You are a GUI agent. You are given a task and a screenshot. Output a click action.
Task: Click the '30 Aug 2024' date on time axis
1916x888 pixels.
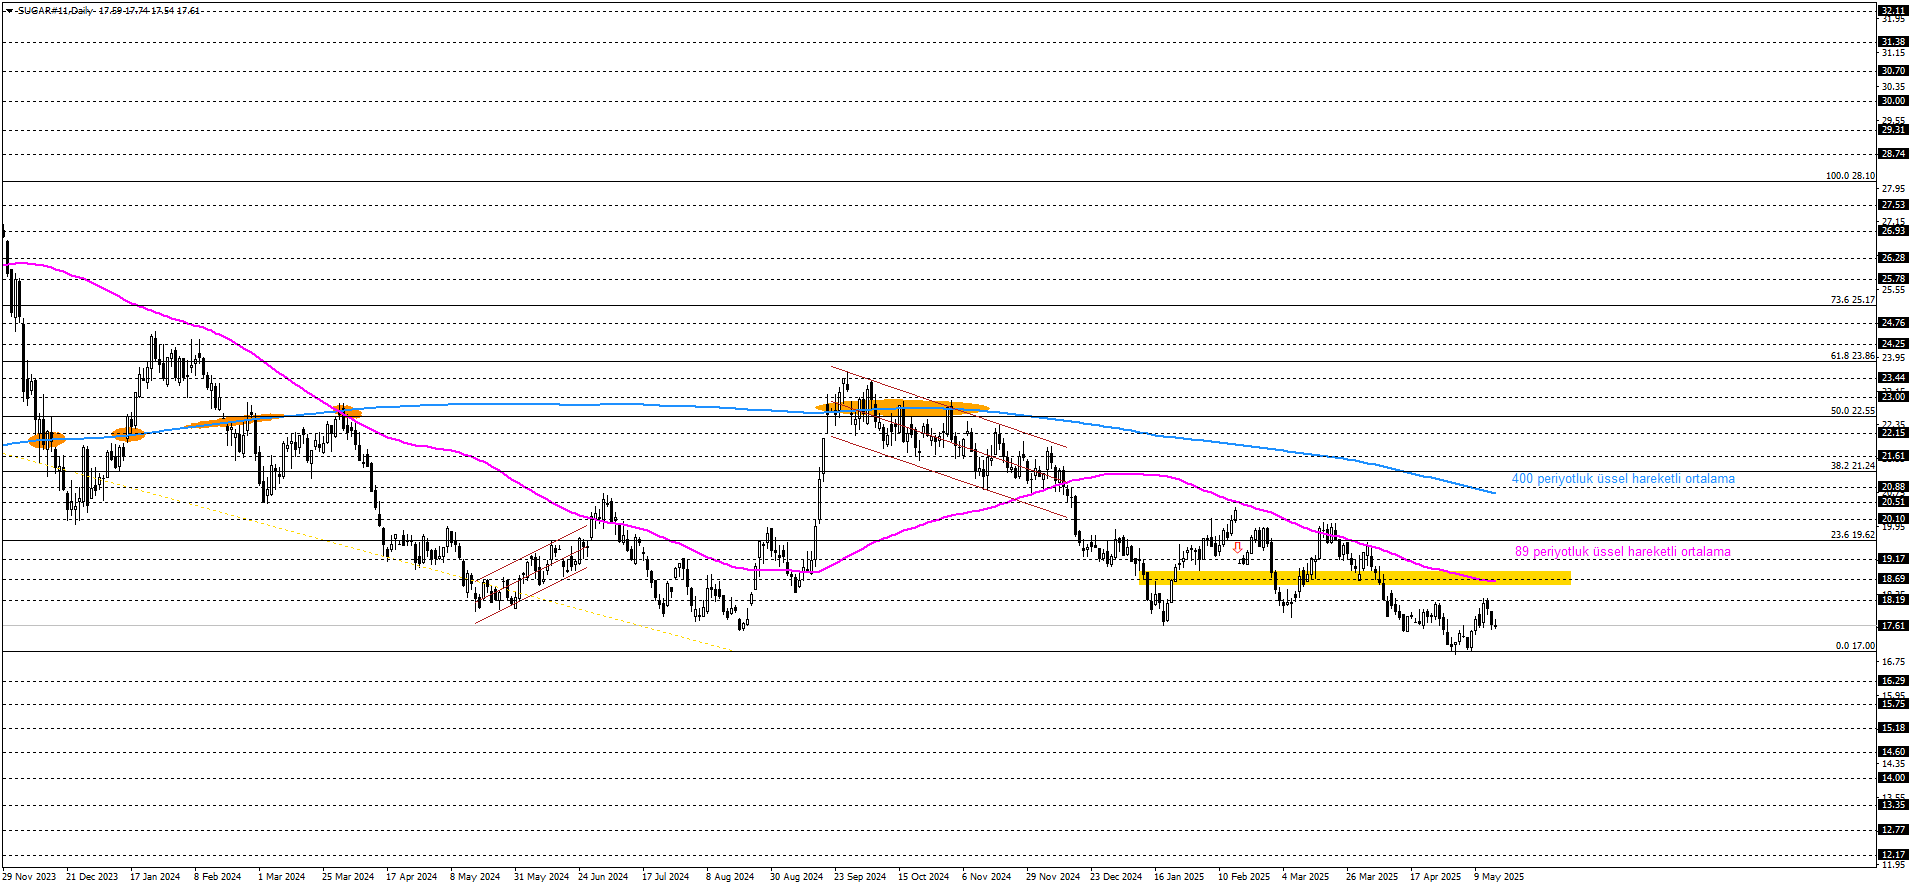[796, 877]
